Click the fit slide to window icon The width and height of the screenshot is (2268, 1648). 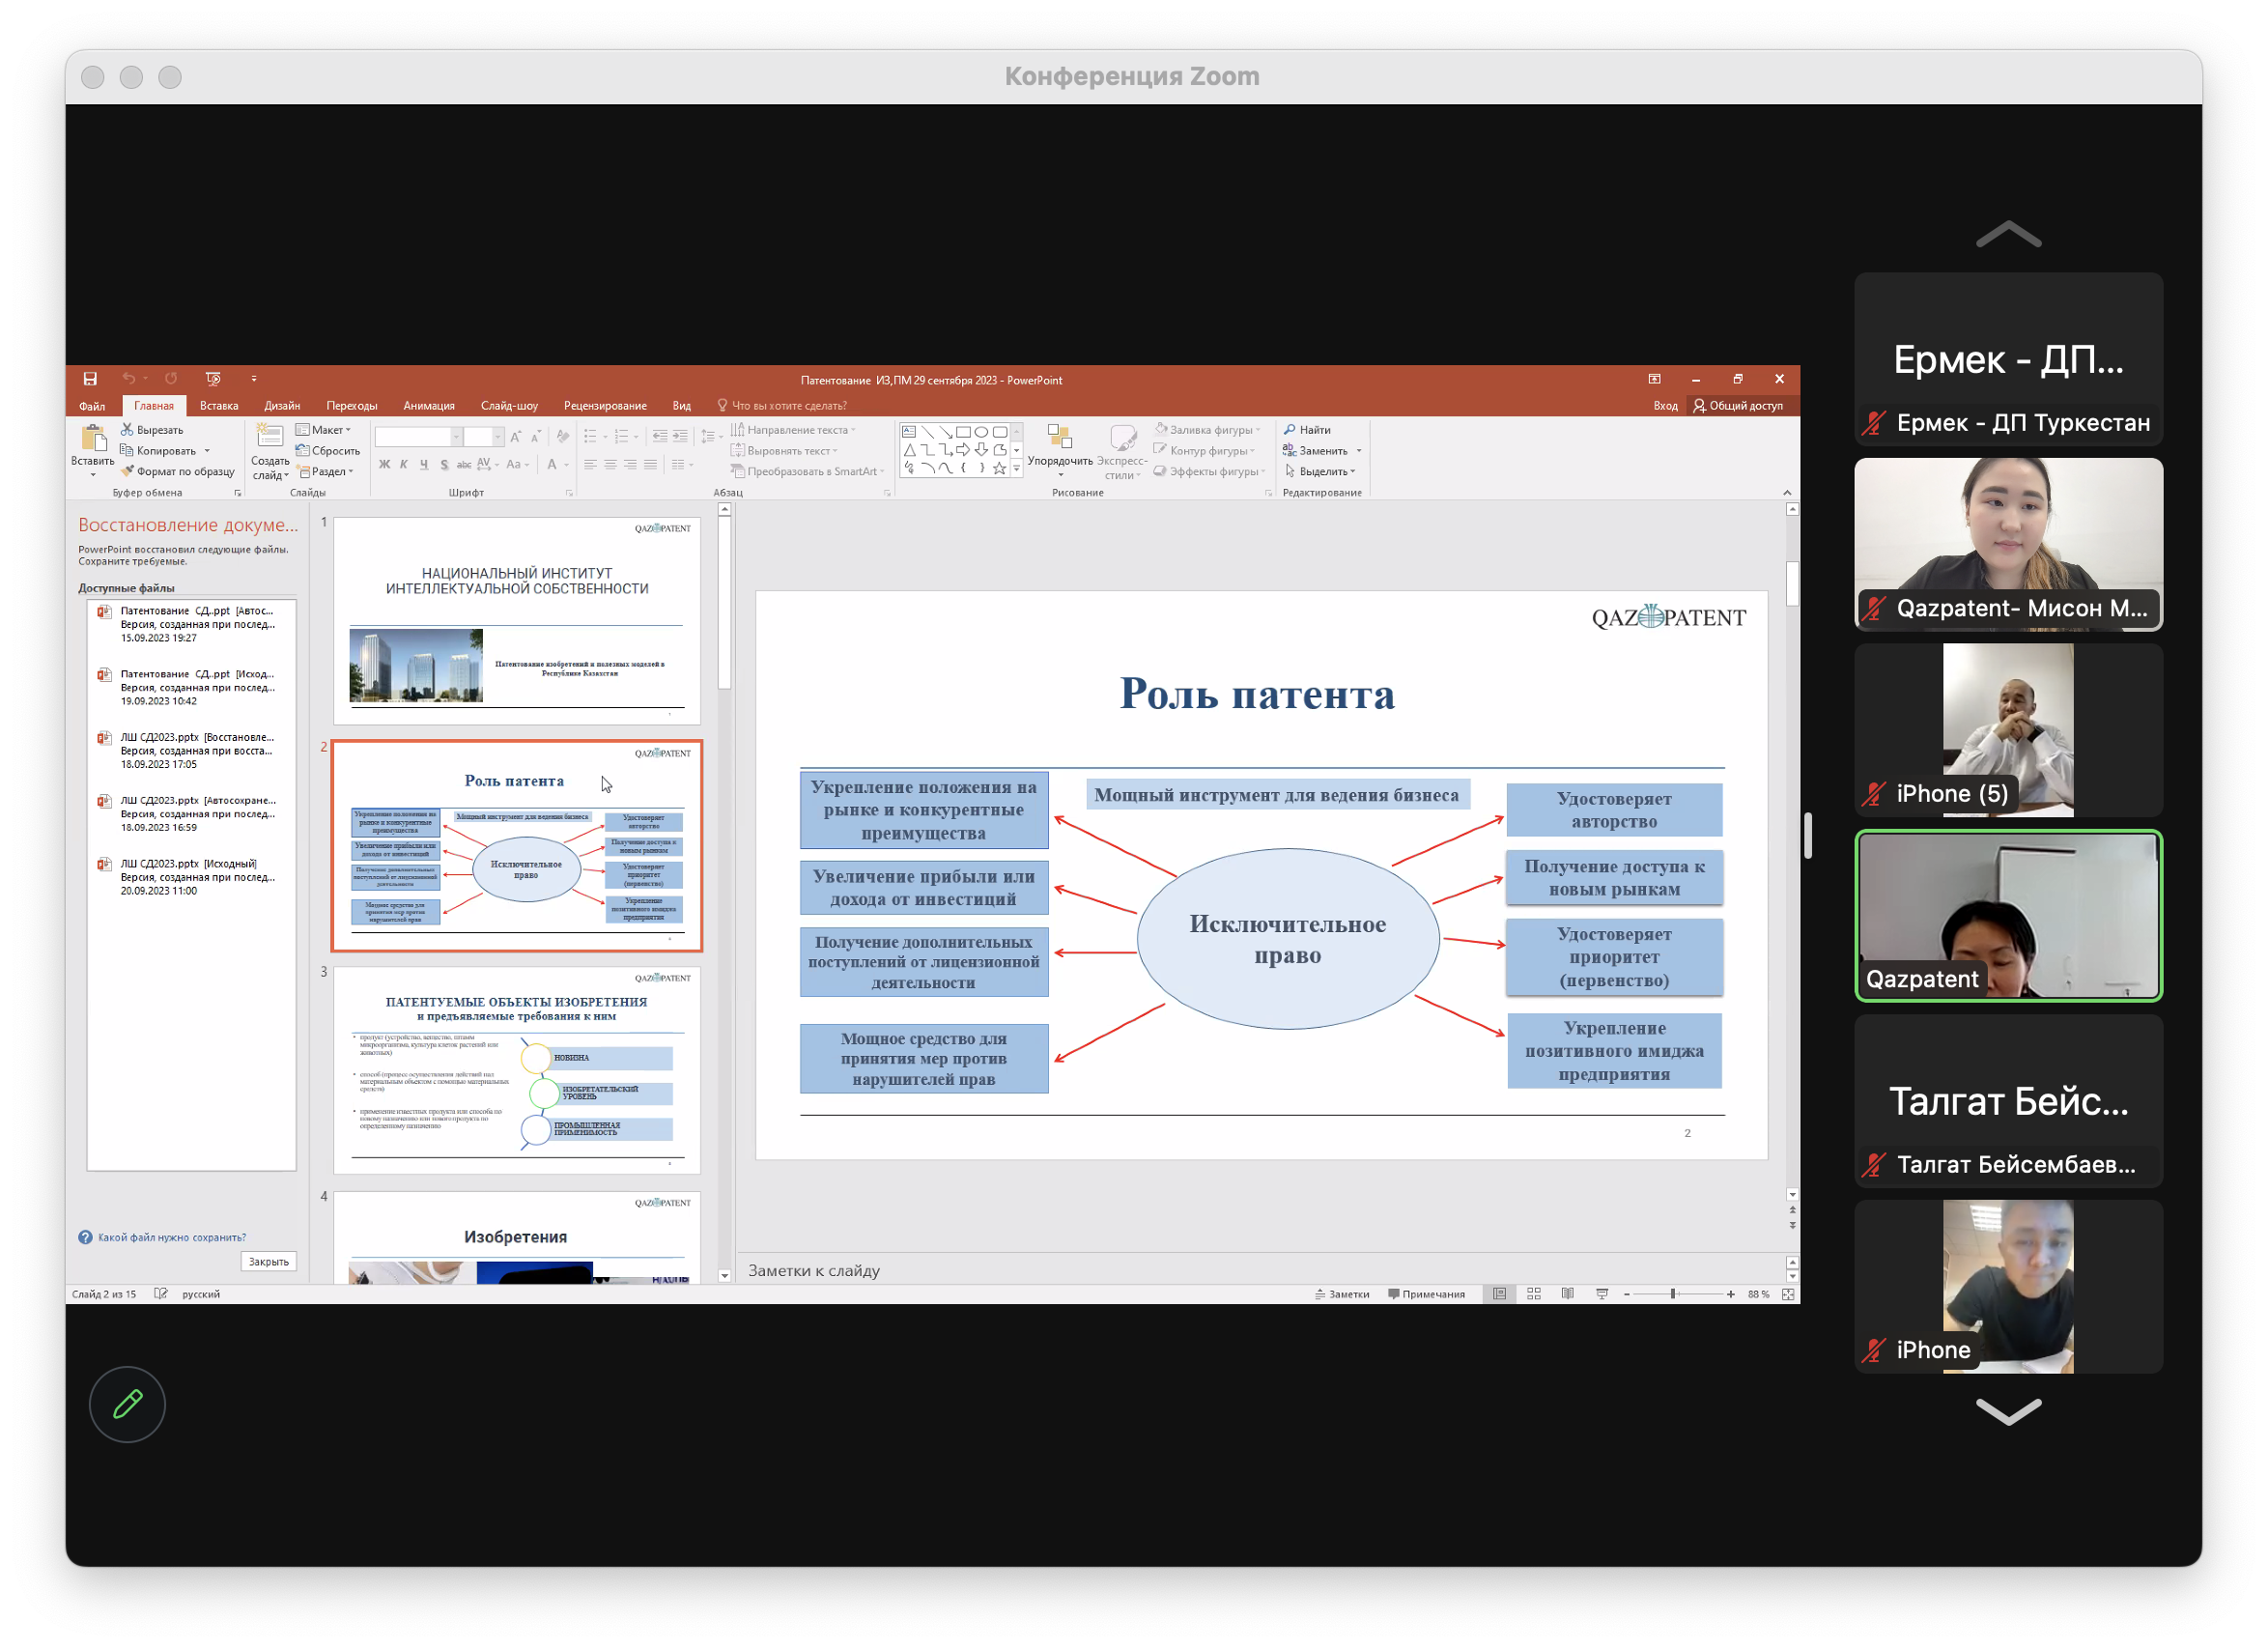tap(1788, 1294)
